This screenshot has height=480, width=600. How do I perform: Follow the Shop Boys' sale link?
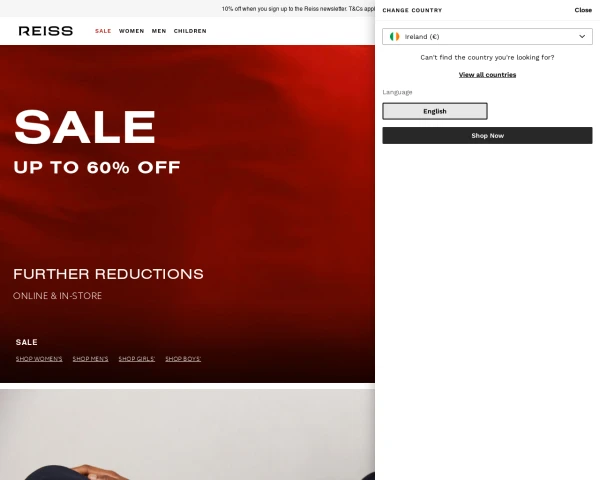[183, 359]
